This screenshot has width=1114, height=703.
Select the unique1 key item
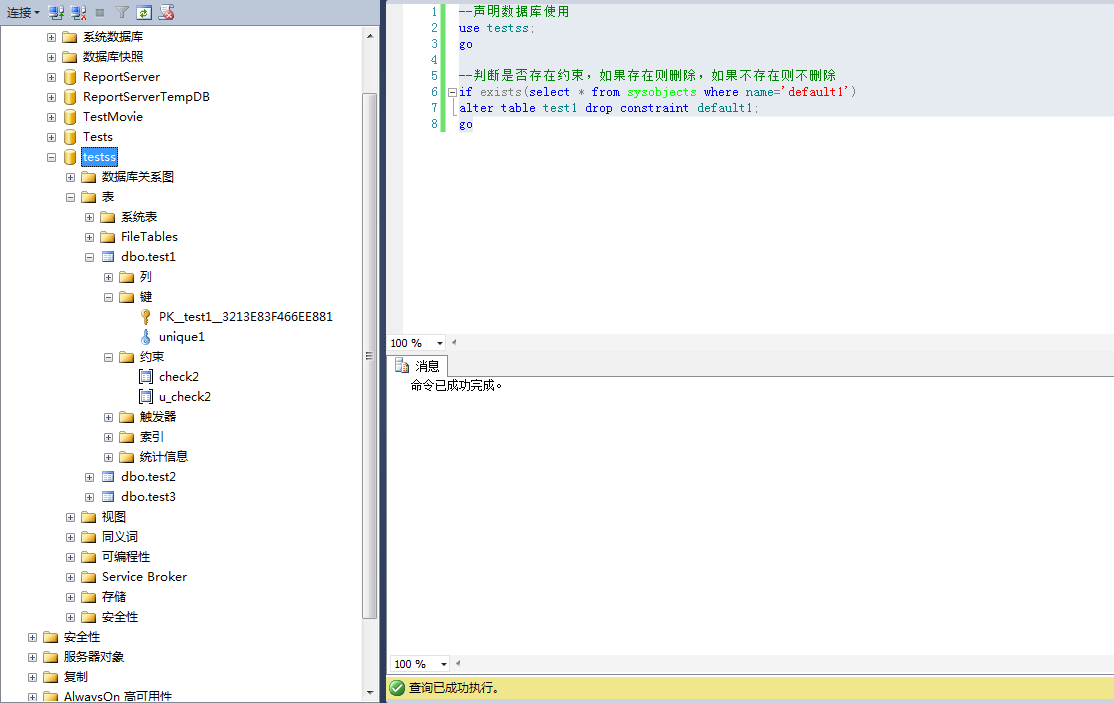[182, 337]
